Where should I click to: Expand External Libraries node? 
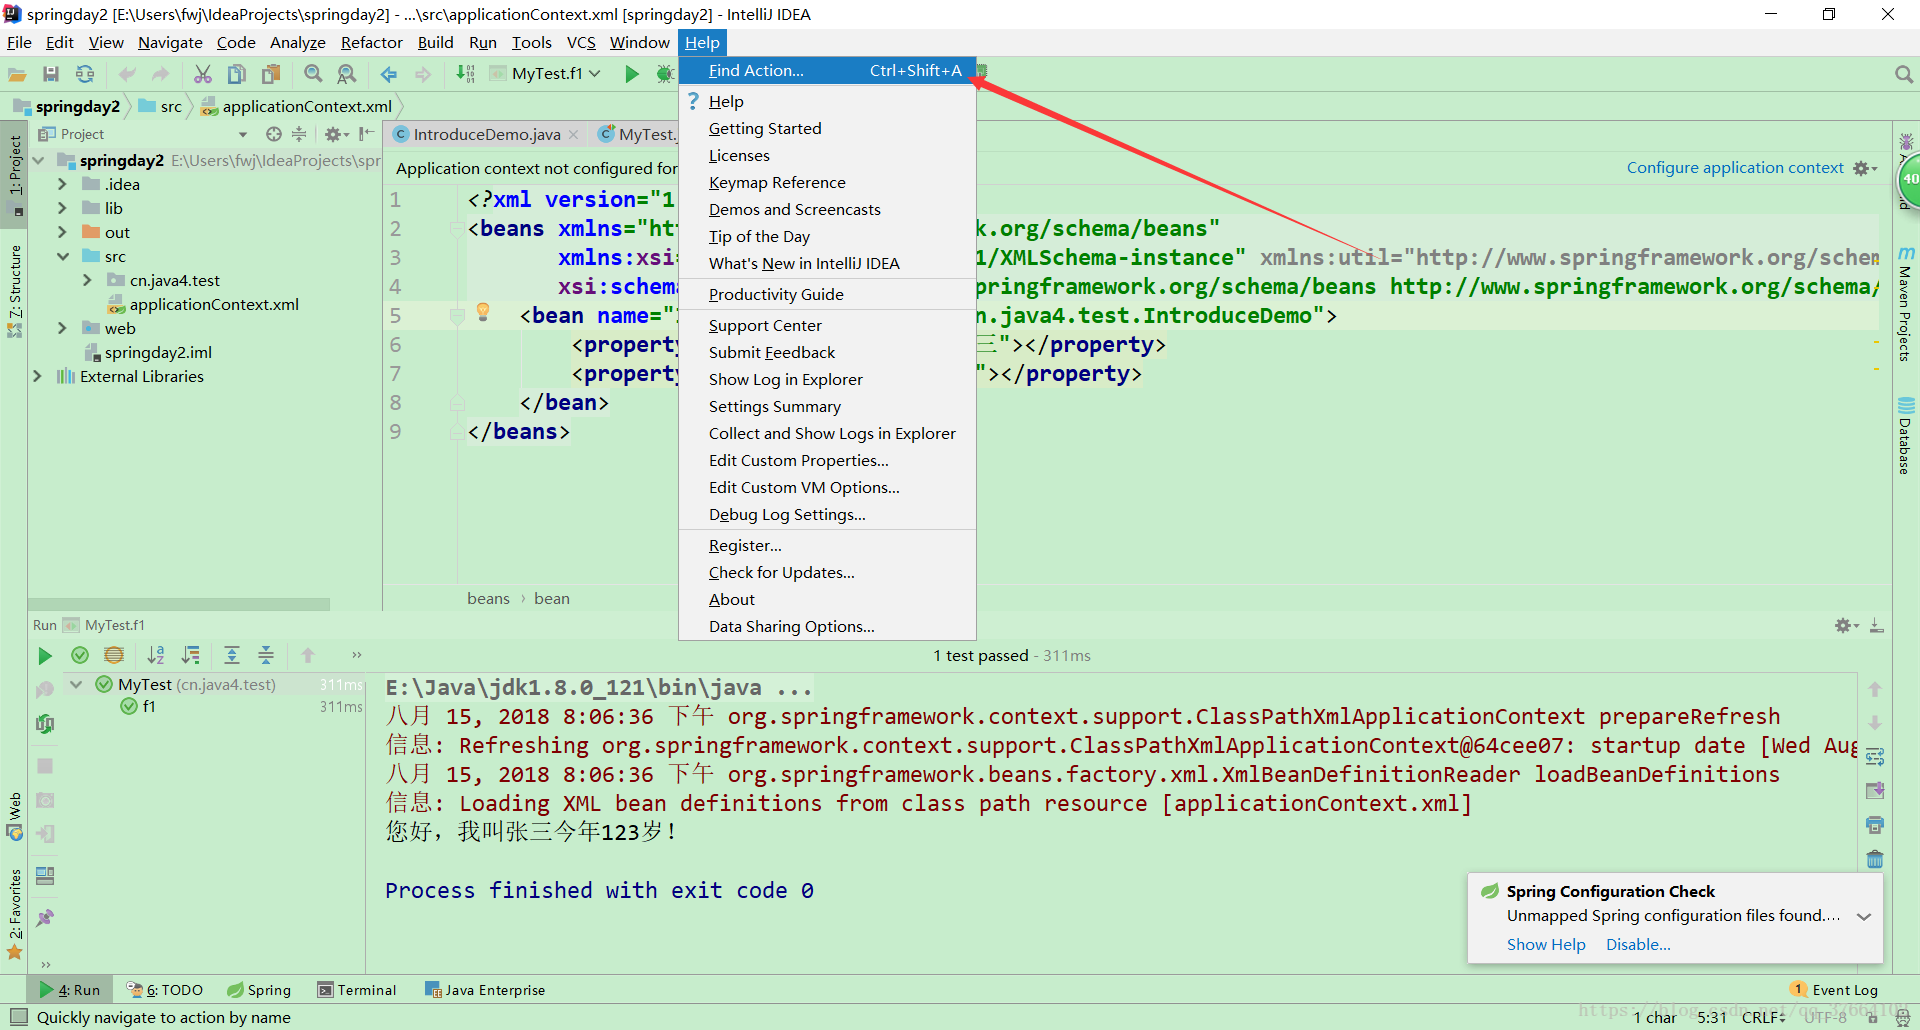(x=37, y=376)
